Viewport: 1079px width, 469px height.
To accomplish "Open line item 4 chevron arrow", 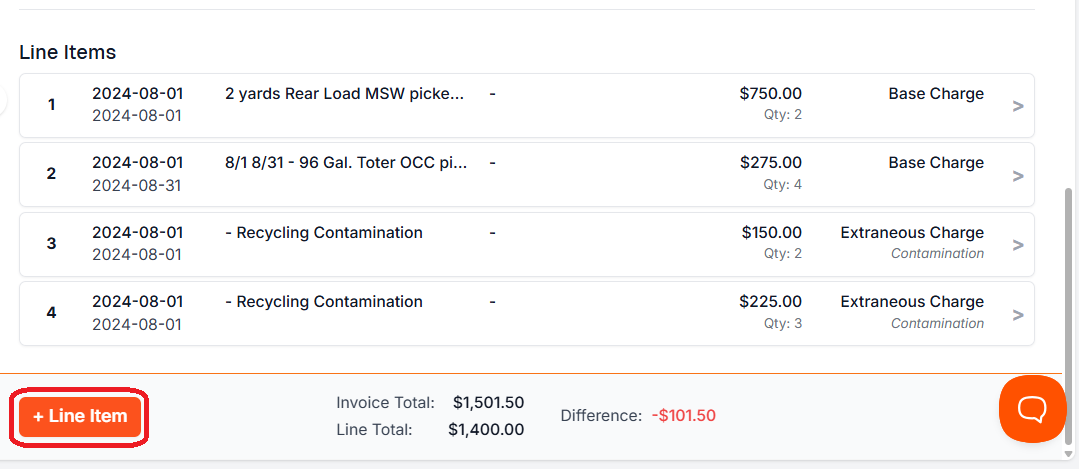I will [1018, 315].
